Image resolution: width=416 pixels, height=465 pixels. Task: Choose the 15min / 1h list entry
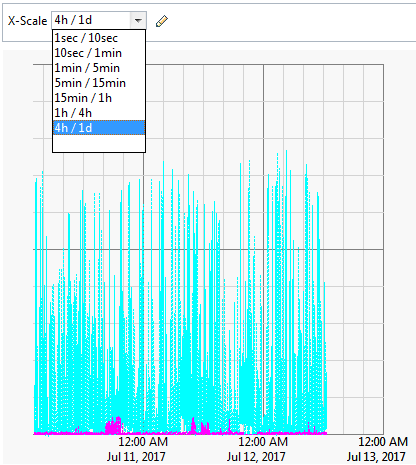click(99, 98)
